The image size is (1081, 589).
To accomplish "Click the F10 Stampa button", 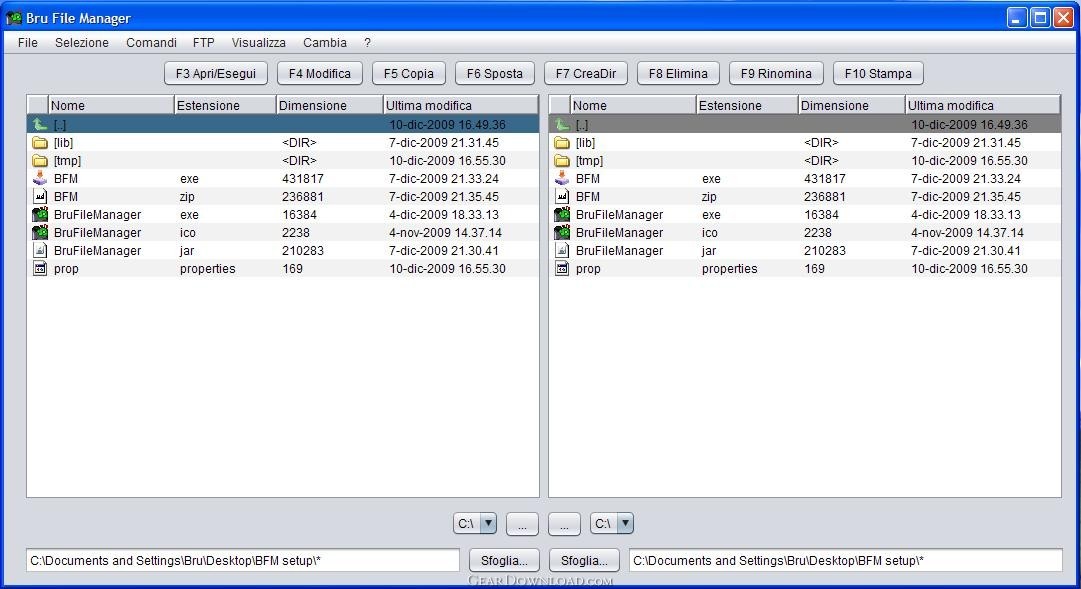I will tap(878, 74).
